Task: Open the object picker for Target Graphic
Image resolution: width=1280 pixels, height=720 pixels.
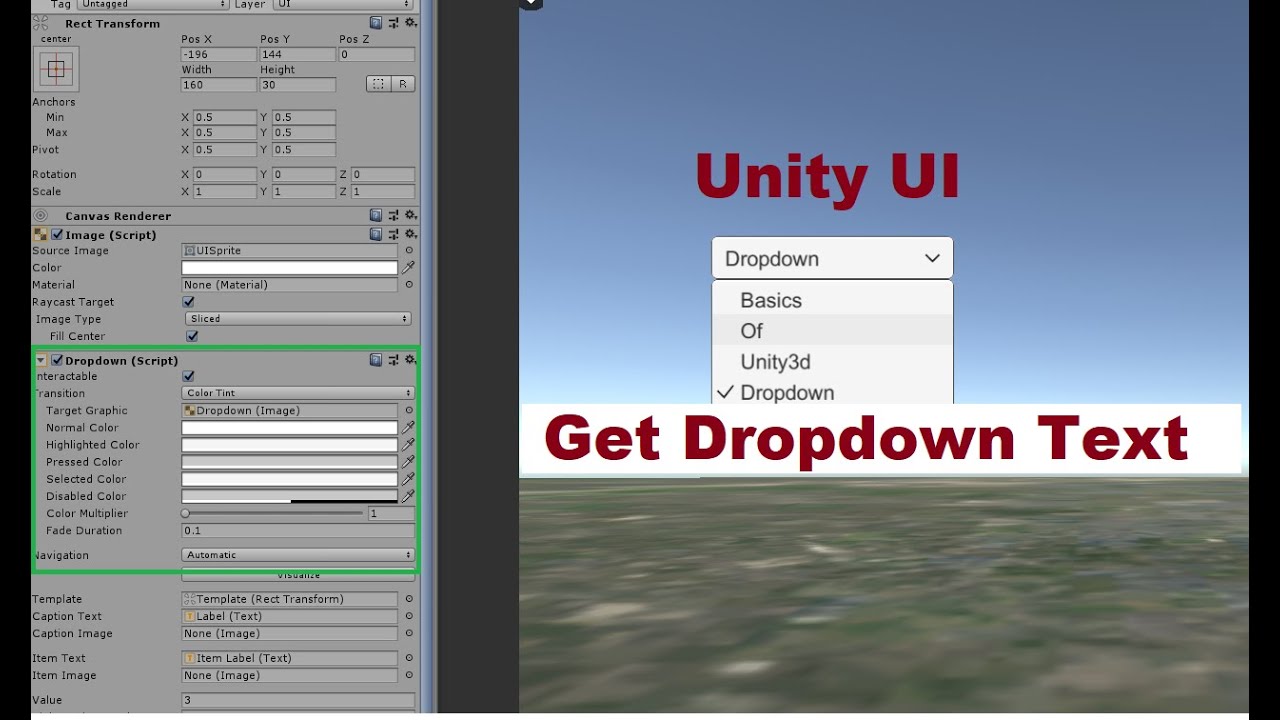Action: 408,411
